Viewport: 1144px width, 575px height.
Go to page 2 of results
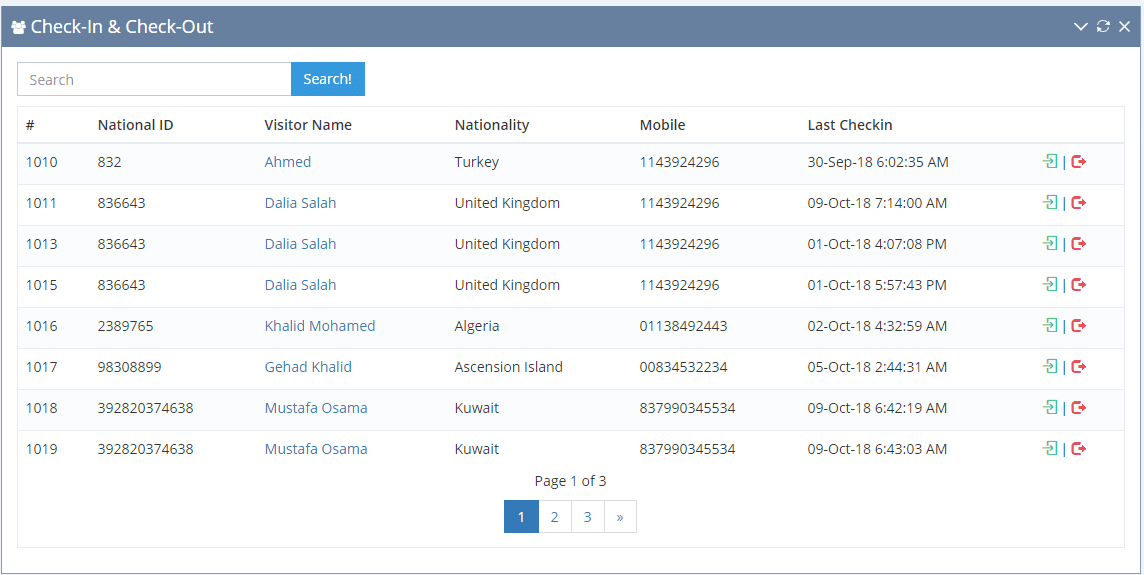coord(554,517)
